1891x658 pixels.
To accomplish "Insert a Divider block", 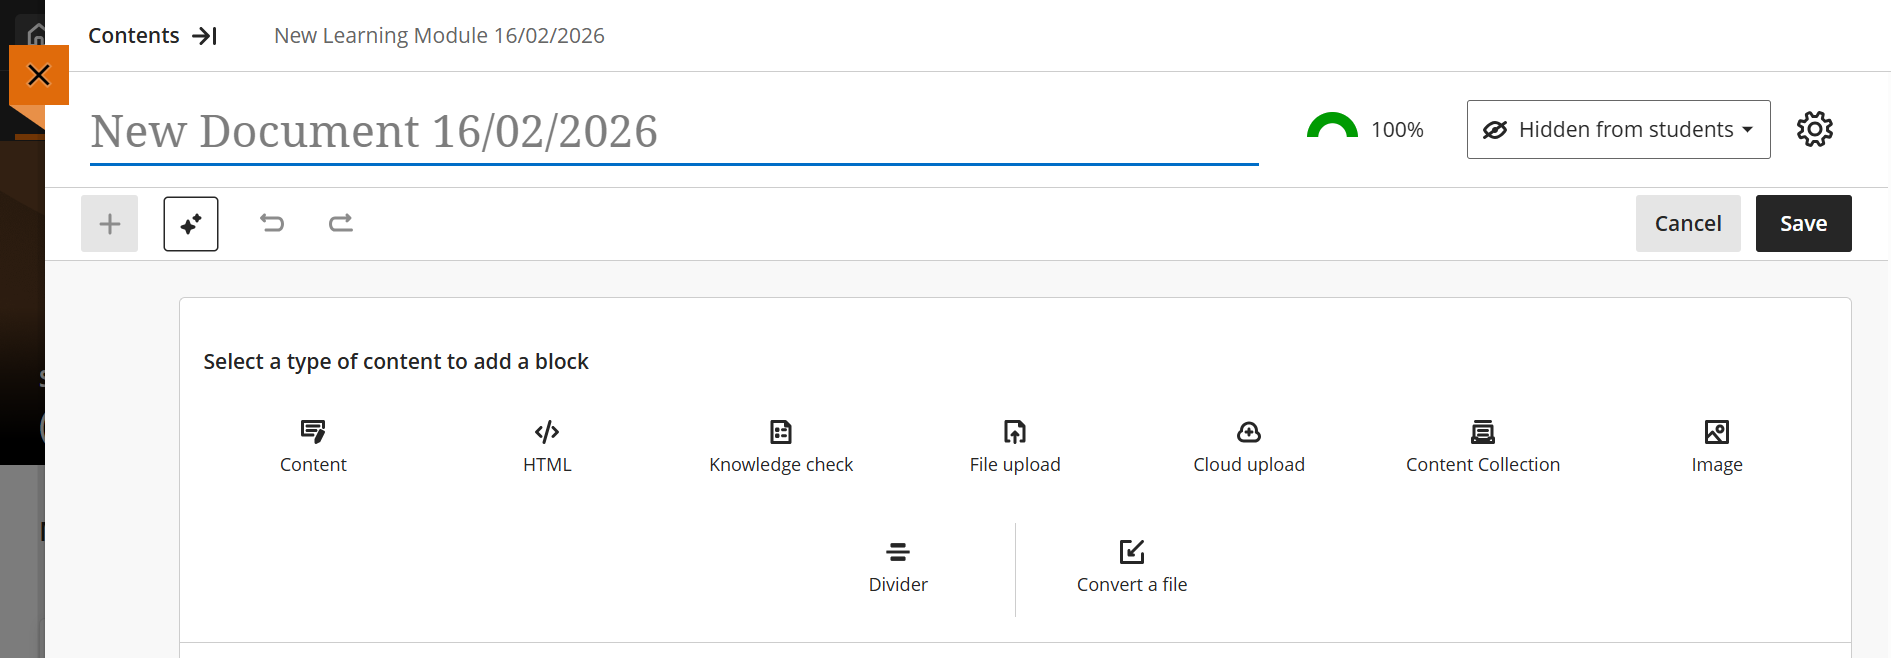I will (898, 566).
